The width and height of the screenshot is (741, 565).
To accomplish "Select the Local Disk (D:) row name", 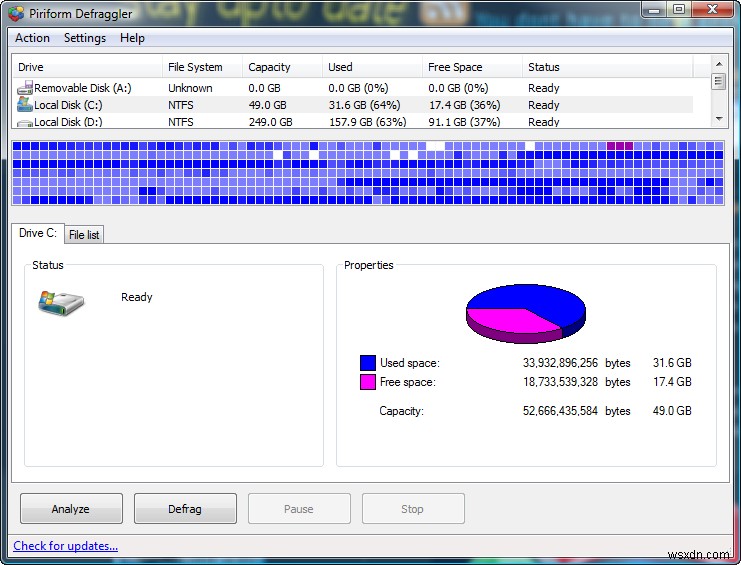I will click(68, 122).
